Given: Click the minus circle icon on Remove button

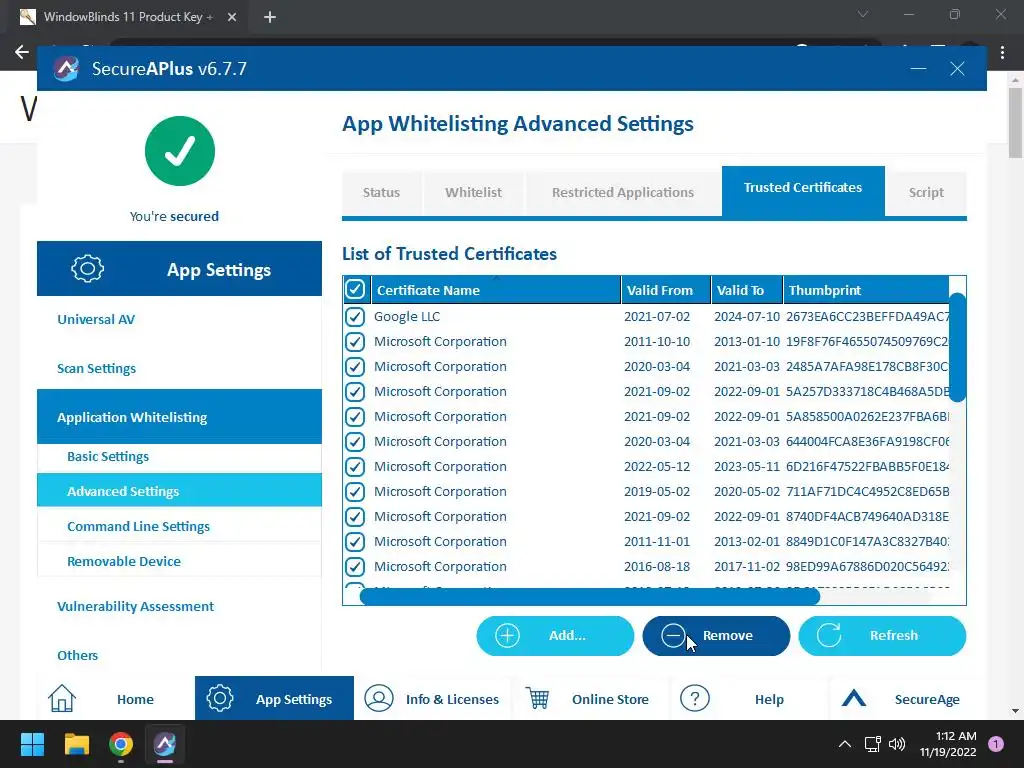Looking at the screenshot, I should pos(673,635).
